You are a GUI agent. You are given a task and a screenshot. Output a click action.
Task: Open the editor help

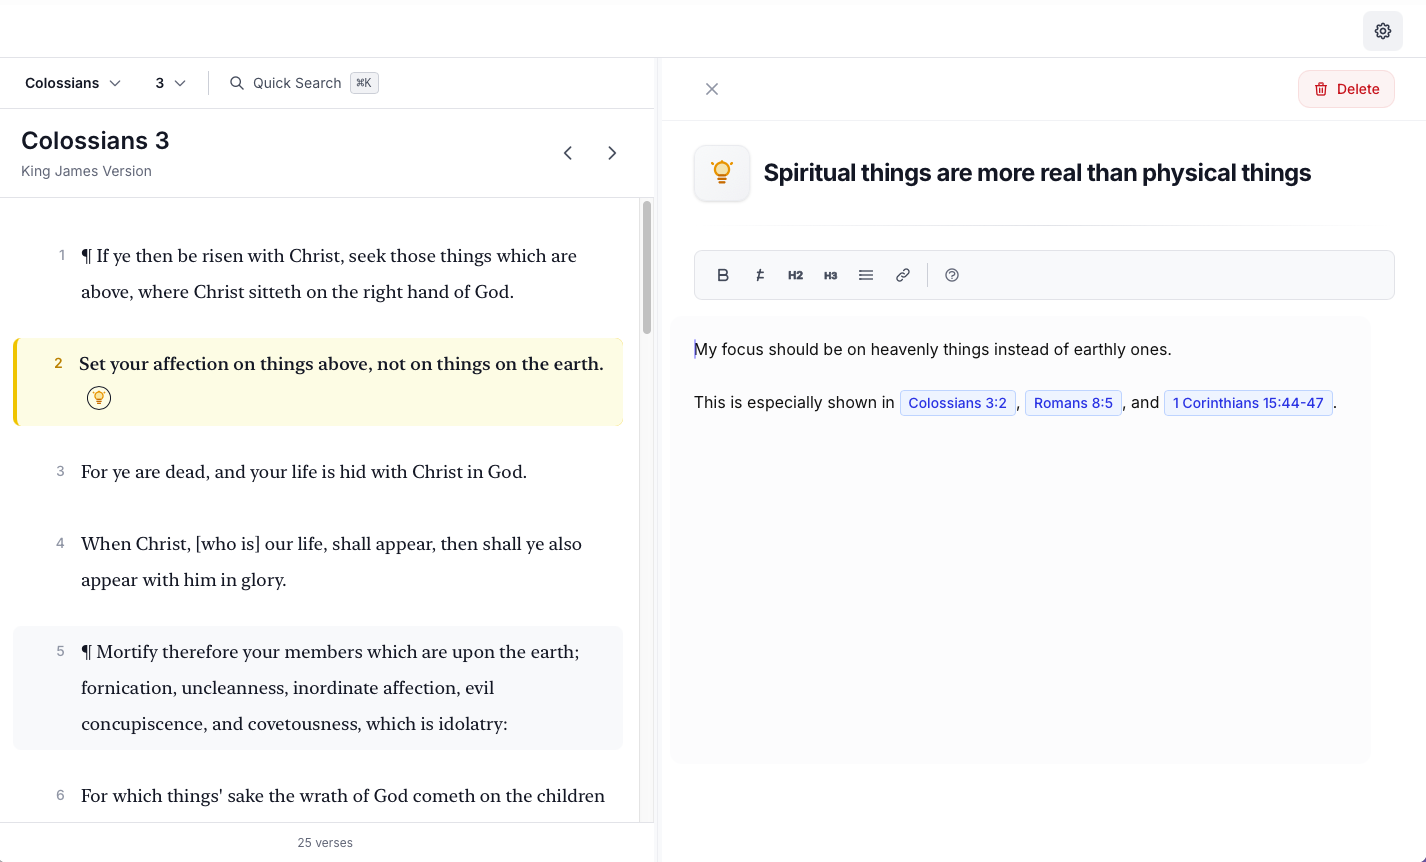[951, 274]
